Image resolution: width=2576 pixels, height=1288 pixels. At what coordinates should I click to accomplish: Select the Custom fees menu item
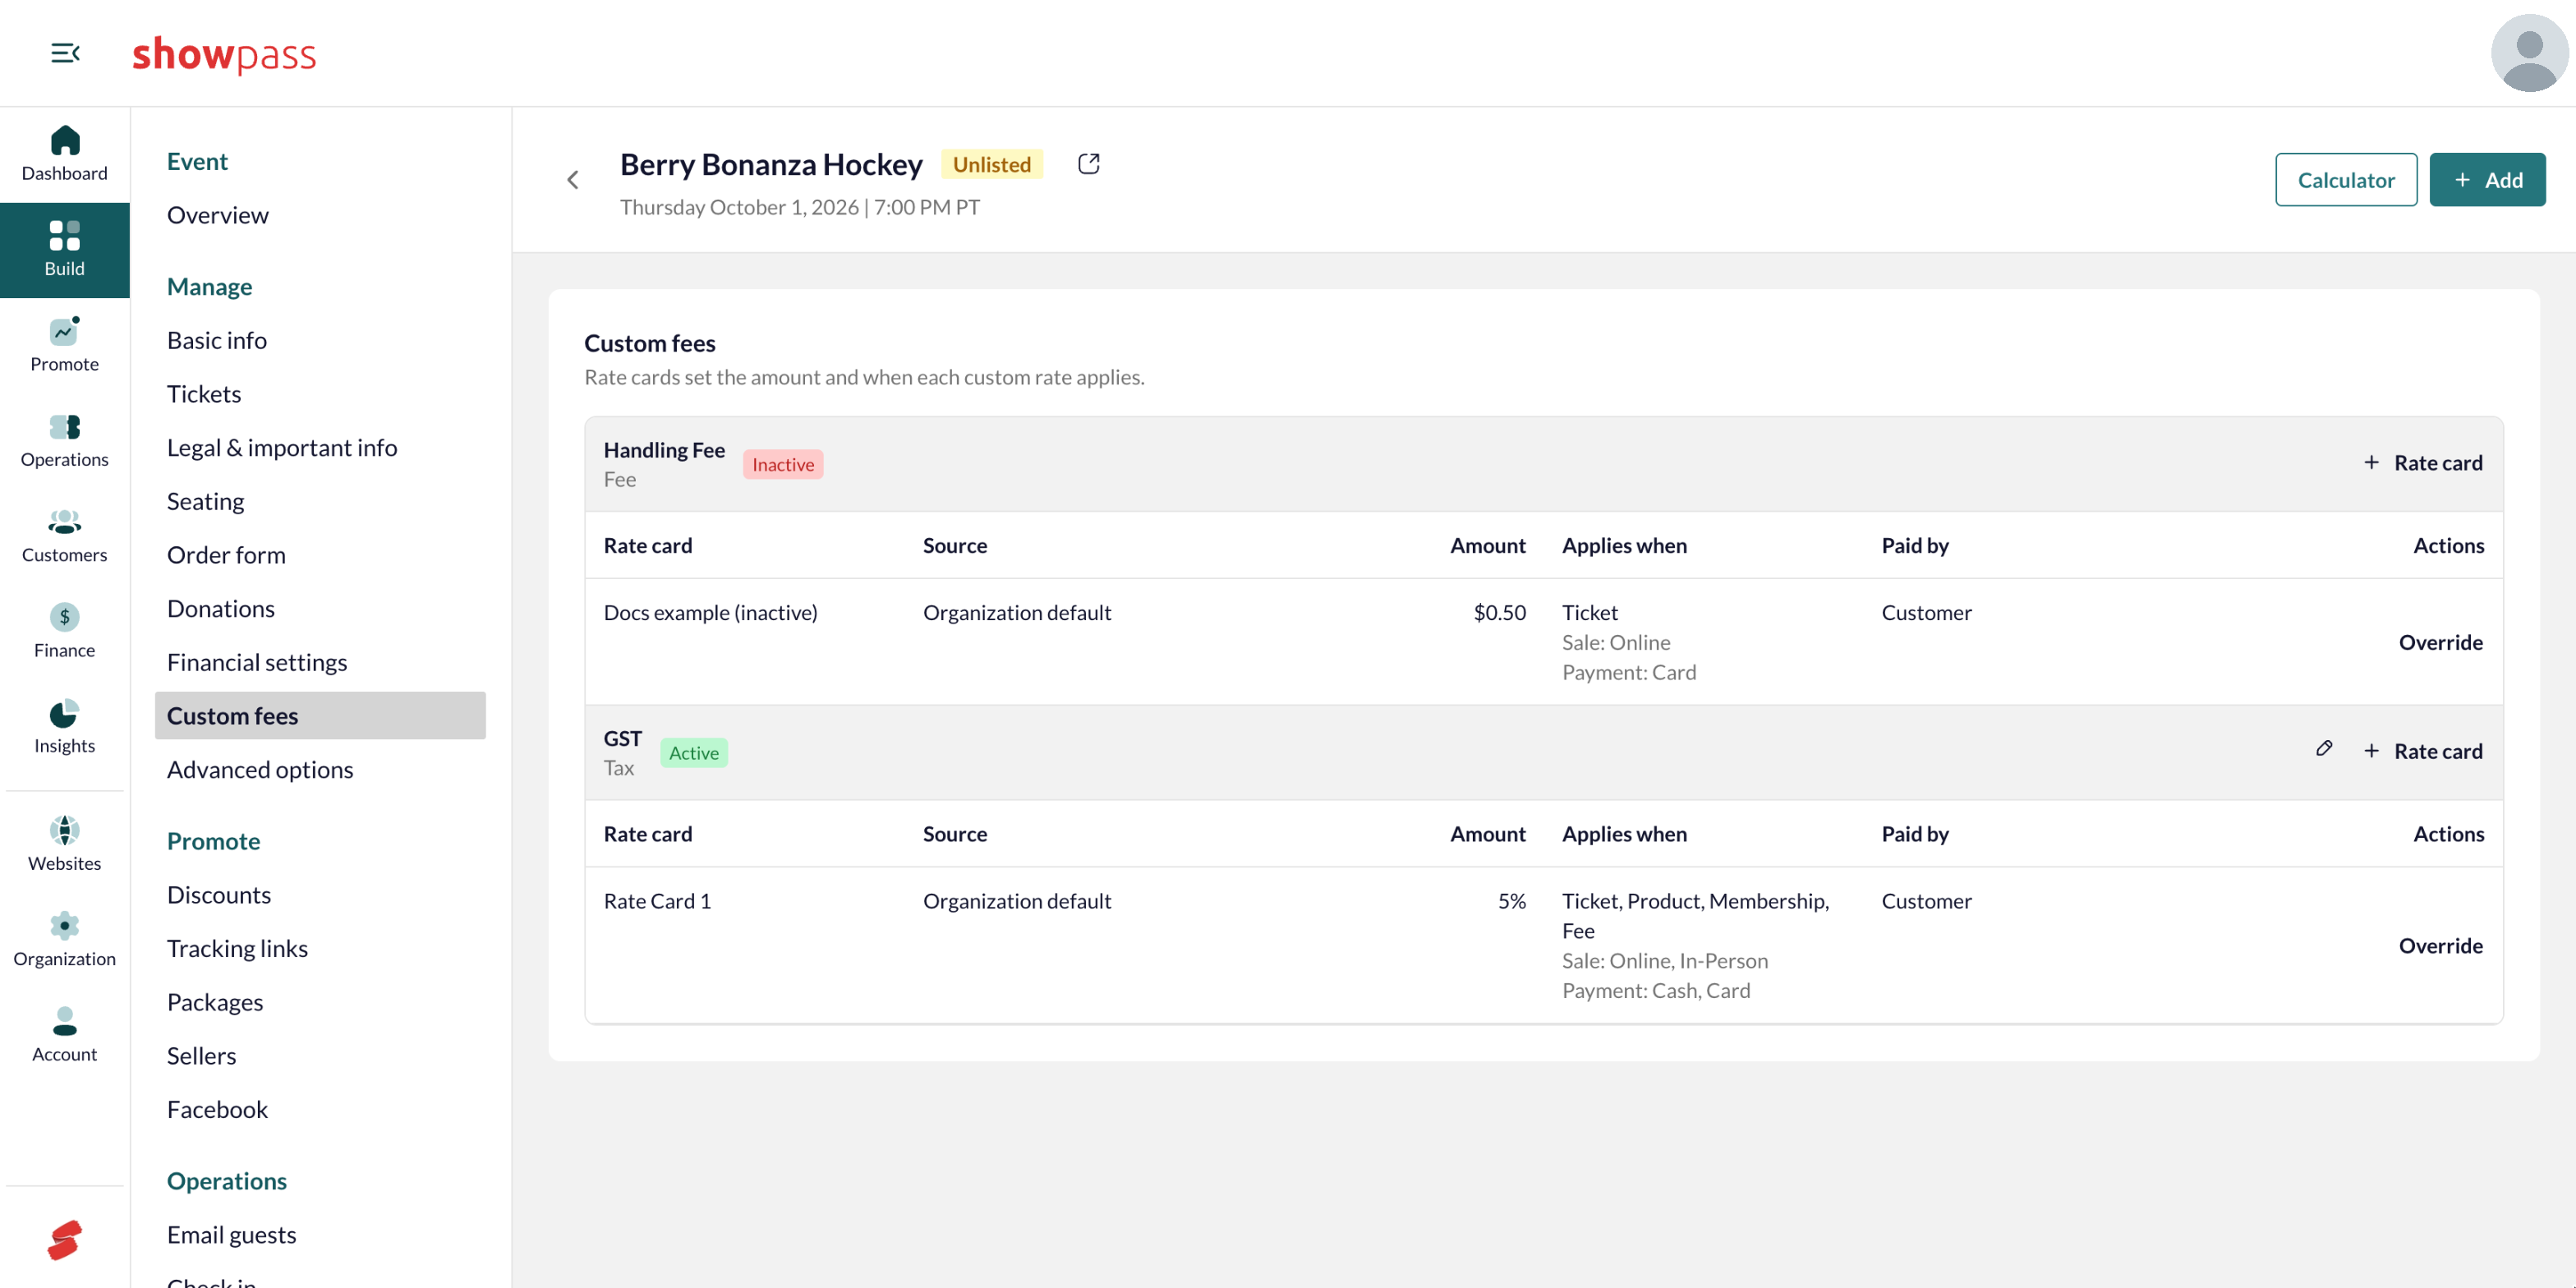(320, 716)
